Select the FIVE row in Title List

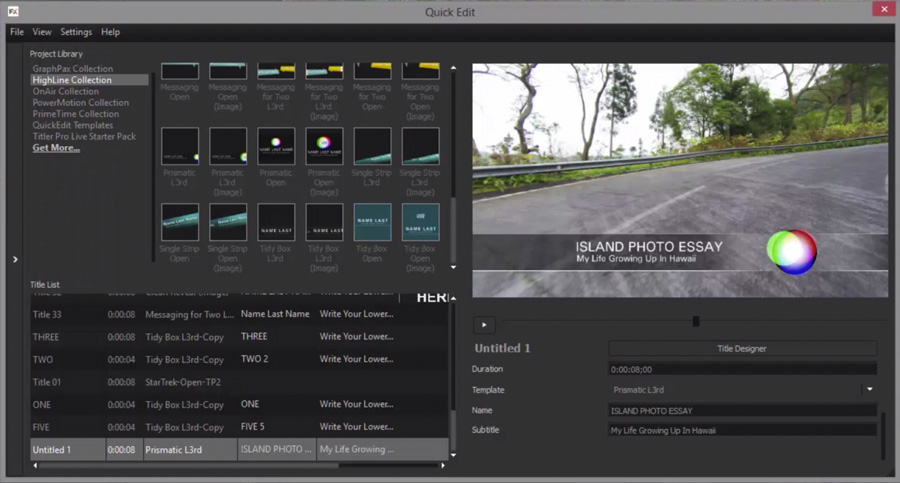pos(239,427)
